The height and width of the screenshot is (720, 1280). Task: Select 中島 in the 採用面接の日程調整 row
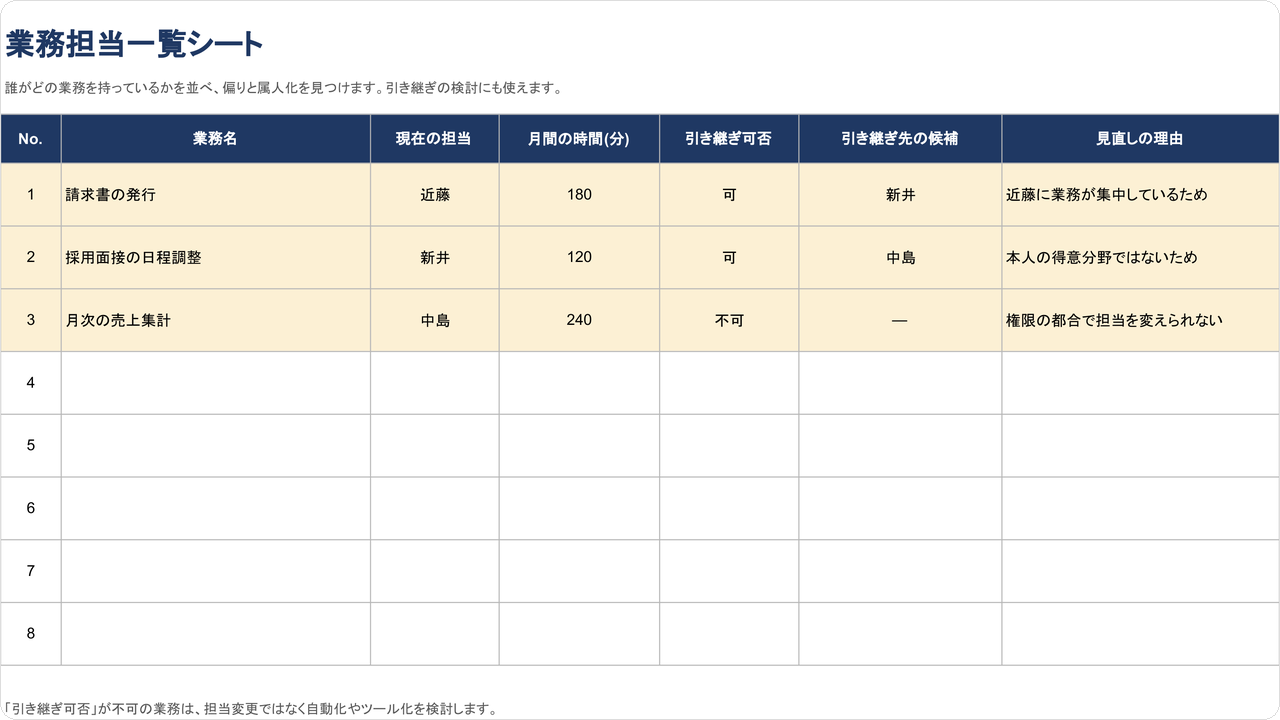(900, 258)
